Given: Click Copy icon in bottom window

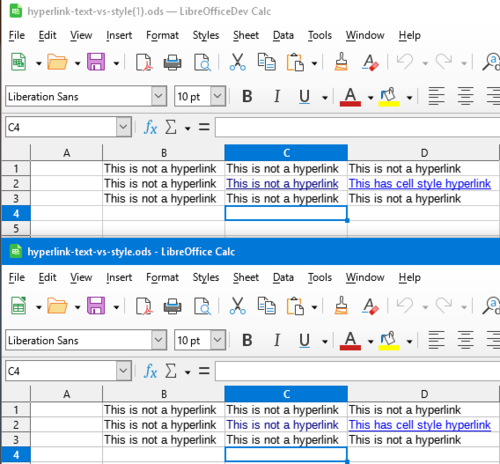Looking at the screenshot, I should point(266,306).
